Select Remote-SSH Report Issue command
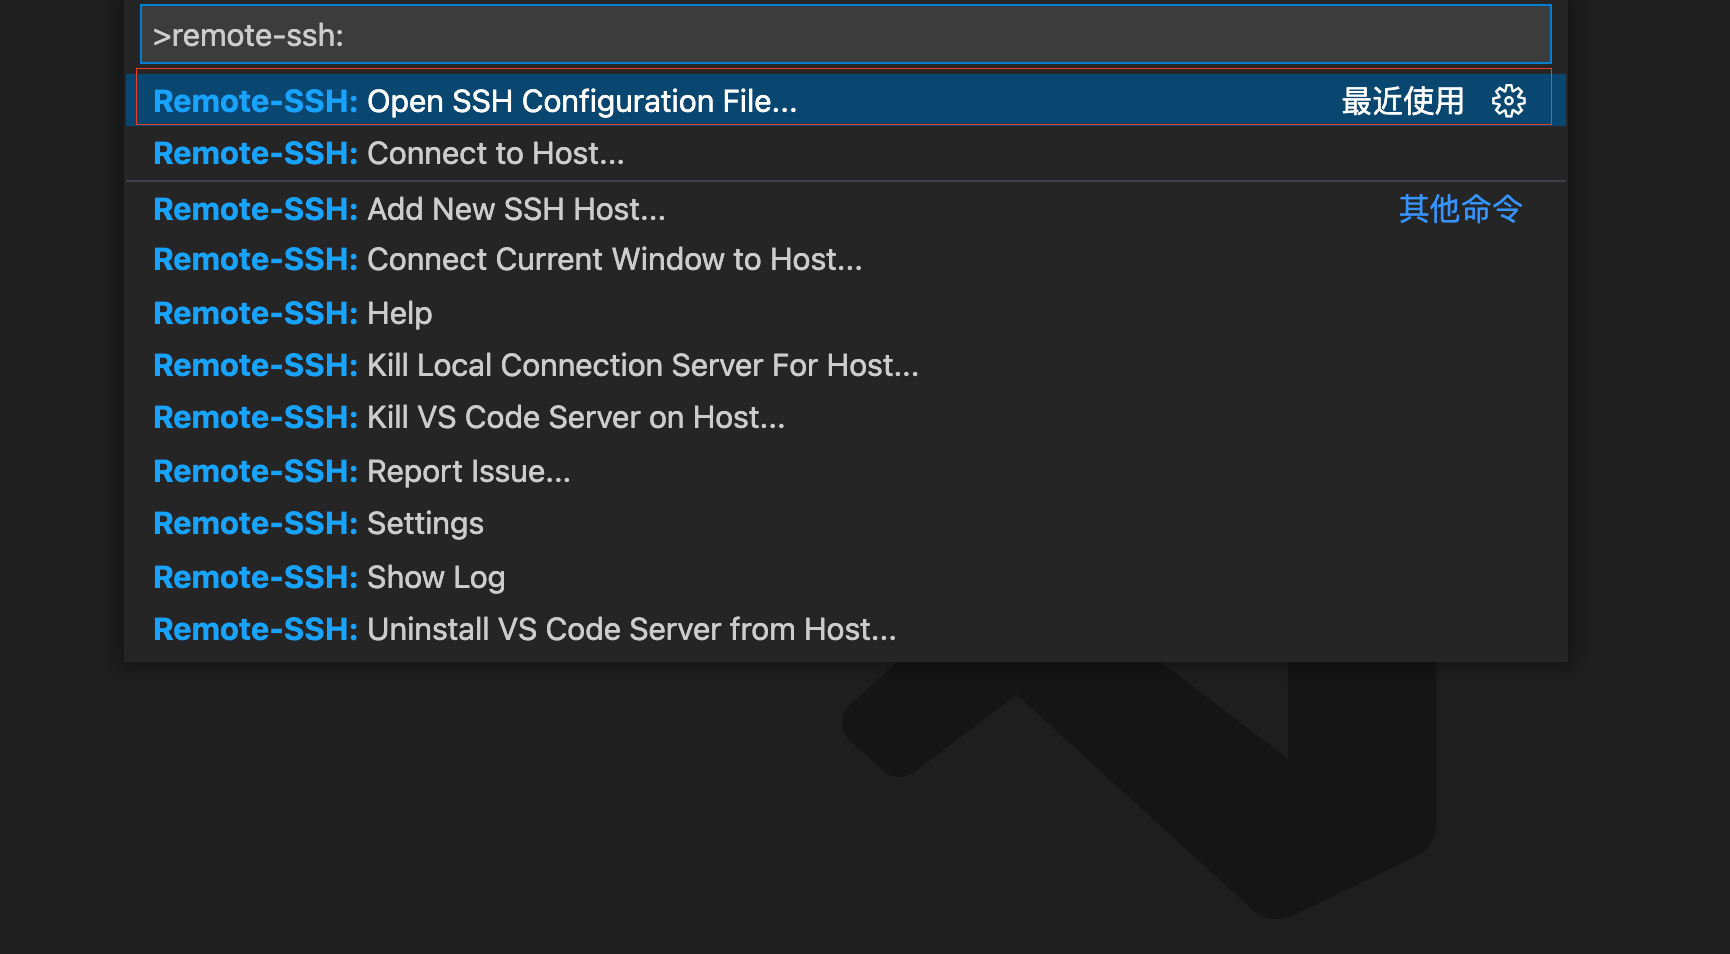Viewport: 1730px width, 954px height. (x=468, y=472)
